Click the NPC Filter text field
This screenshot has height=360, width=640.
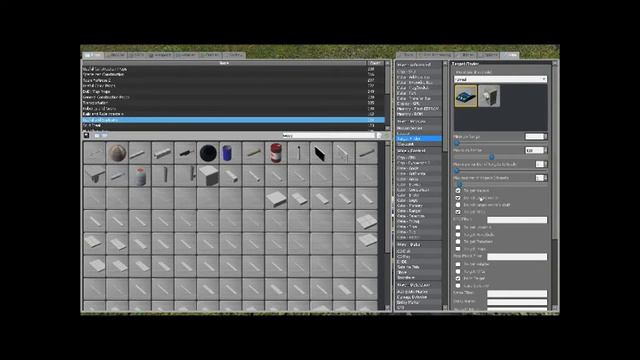click(x=517, y=220)
